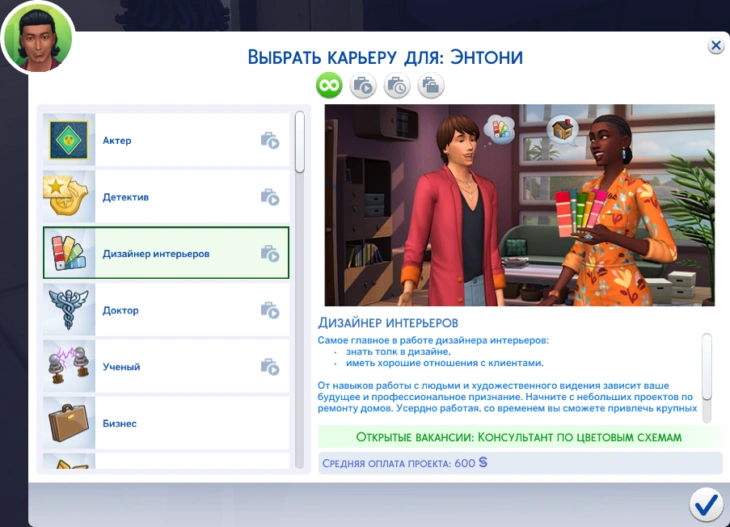Select the infinity all-careers filter
730x527 pixels.
click(x=329, y=86)
